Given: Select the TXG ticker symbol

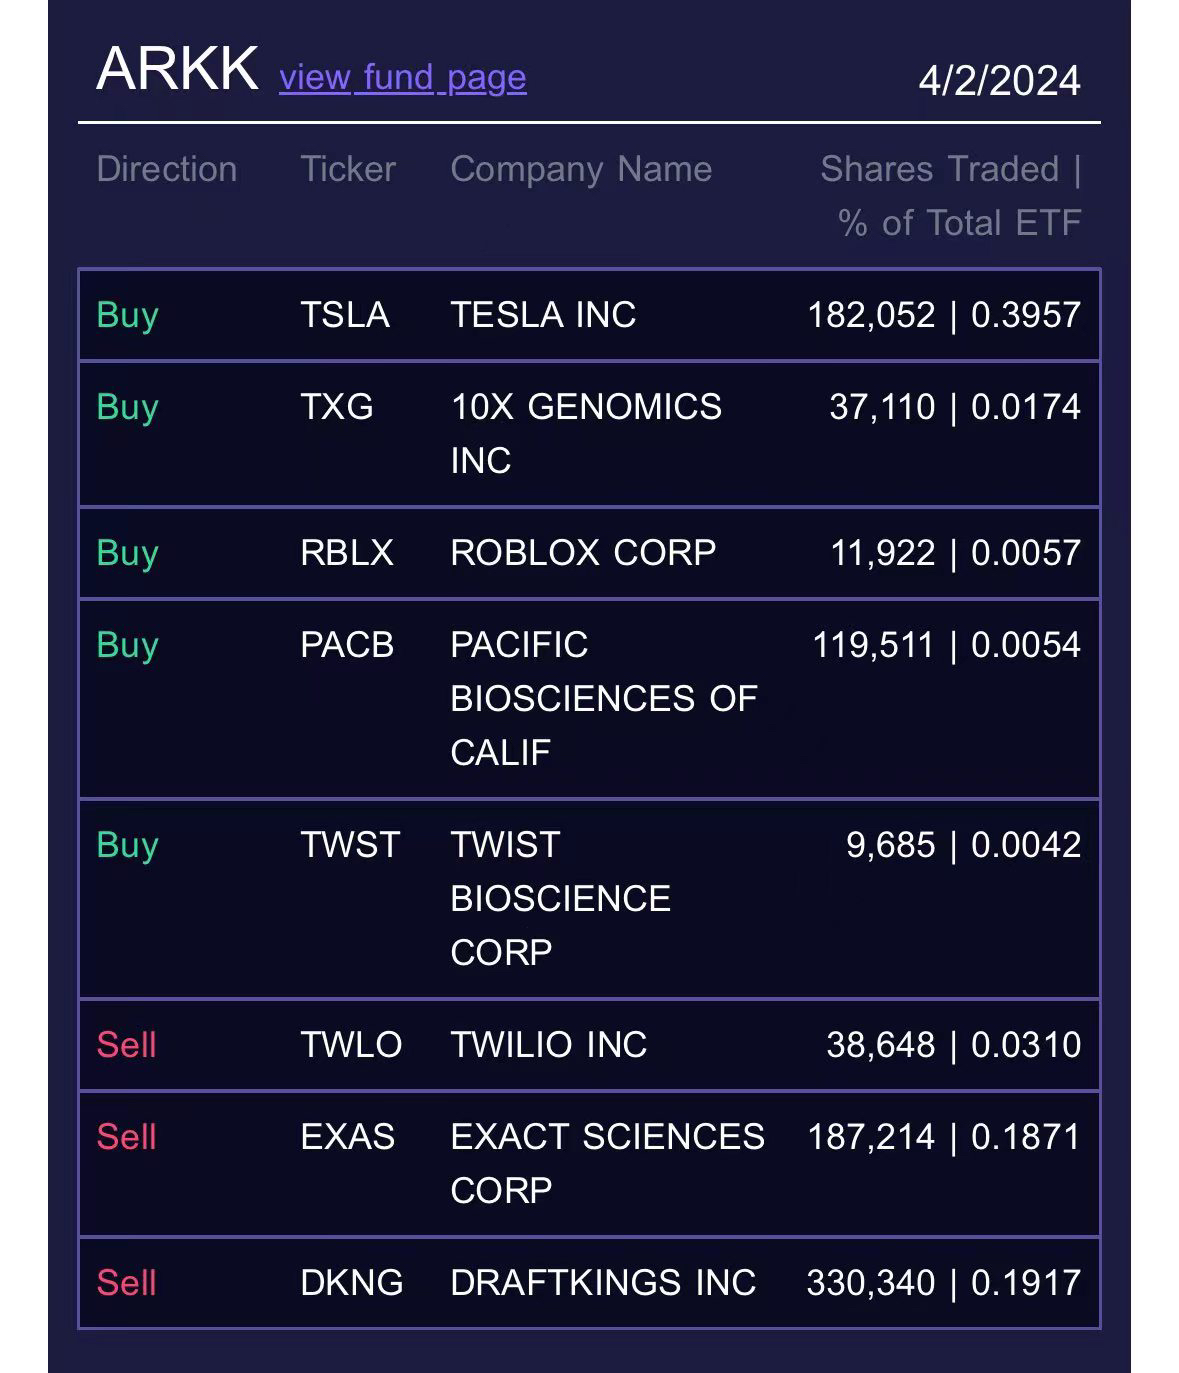Looking at the screenshot, I should (337, 407).
